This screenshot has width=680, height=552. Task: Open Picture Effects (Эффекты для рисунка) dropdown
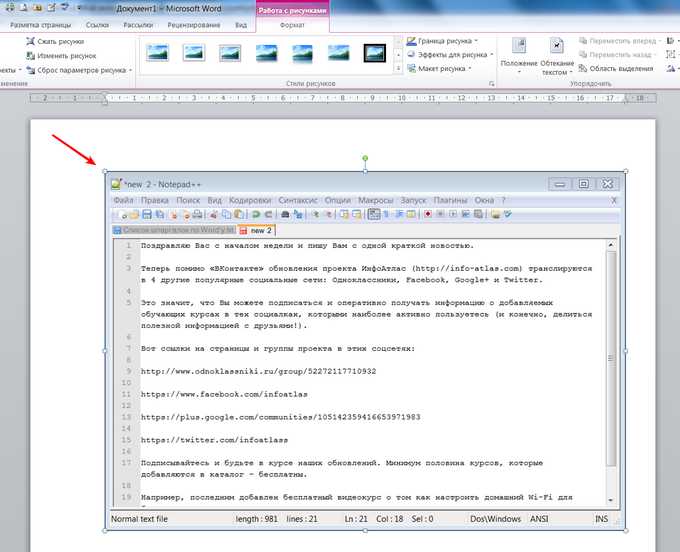450,55
